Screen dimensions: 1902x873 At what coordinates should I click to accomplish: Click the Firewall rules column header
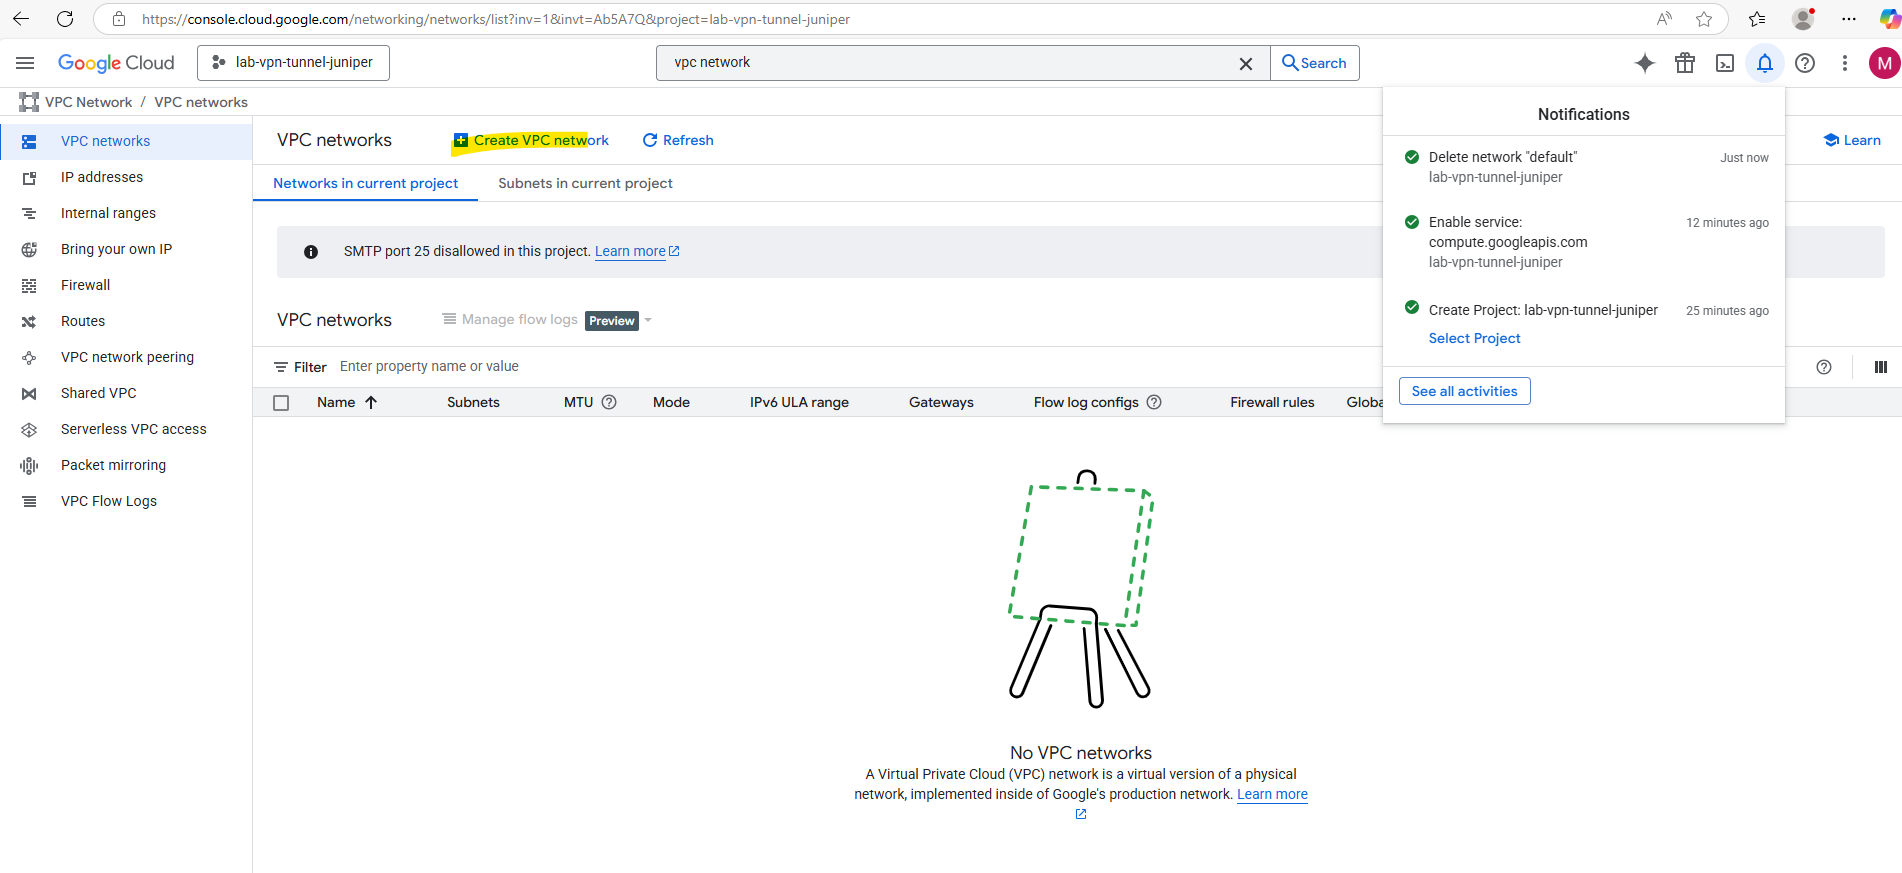tap(1272, 402)
